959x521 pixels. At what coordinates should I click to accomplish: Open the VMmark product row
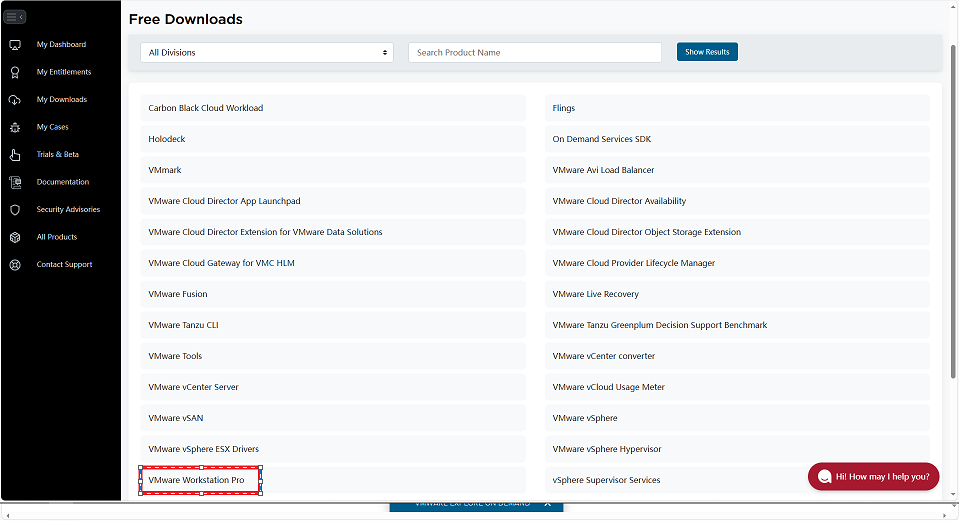[333, 170]
